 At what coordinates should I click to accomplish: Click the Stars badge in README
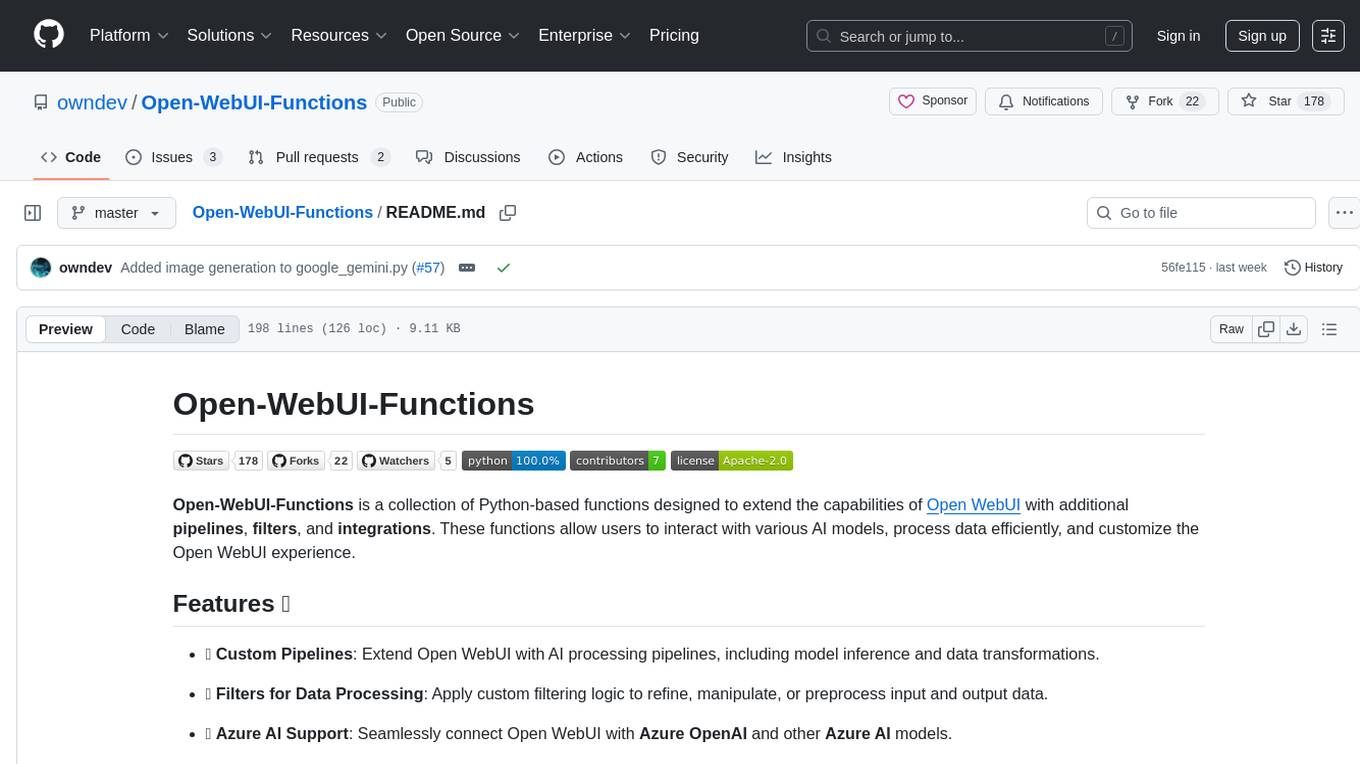click(217, 461)
